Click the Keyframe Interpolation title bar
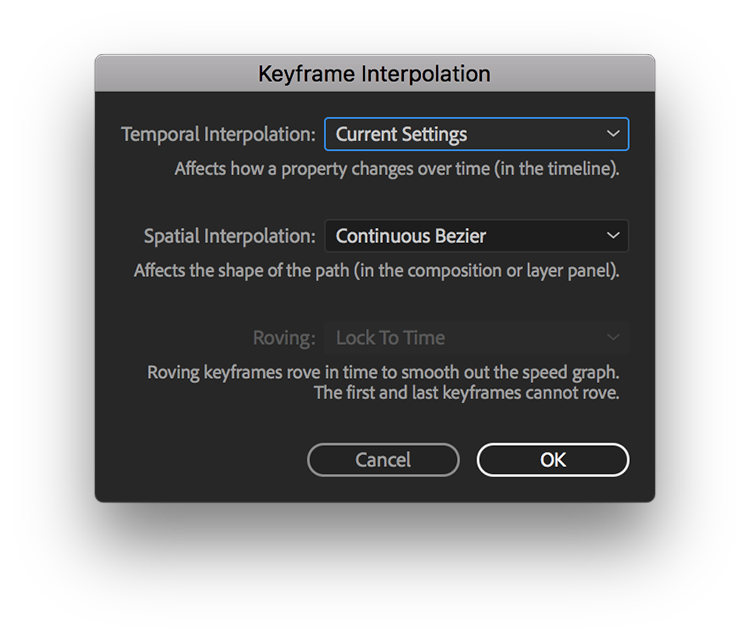This screenshot has width=750, height=638. pos(374,74)
